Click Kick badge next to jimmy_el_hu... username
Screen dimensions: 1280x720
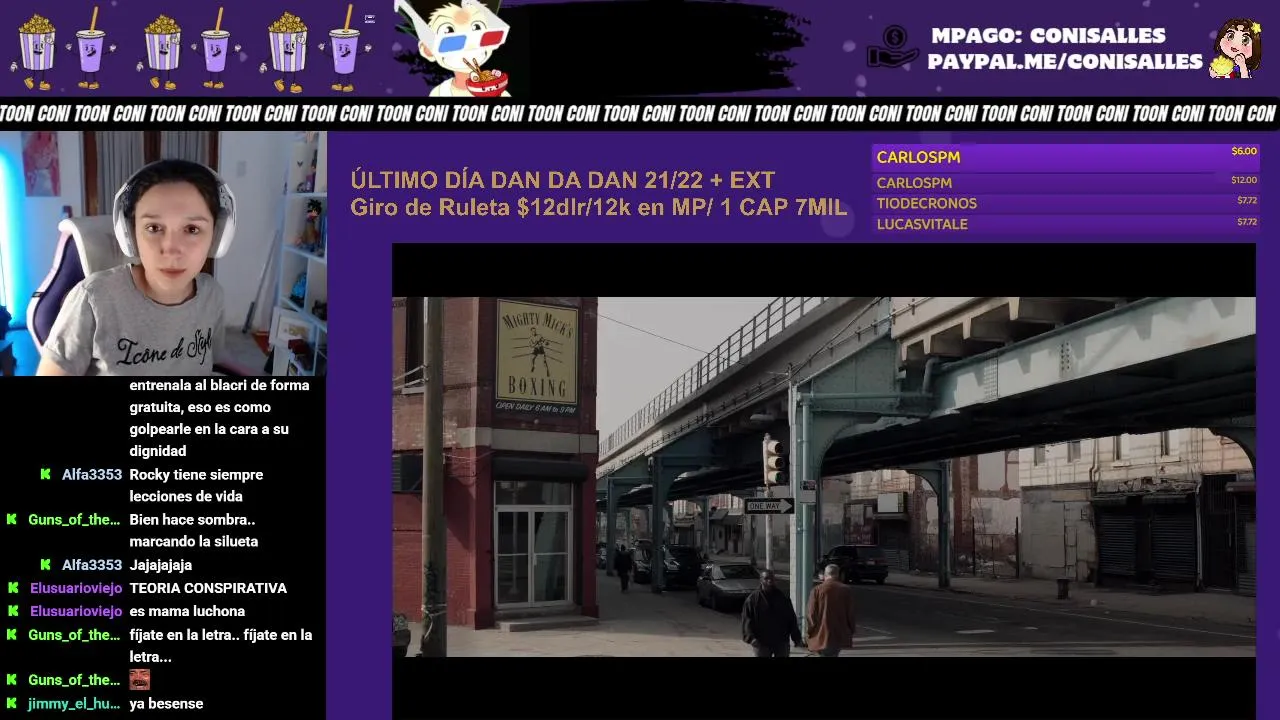point(12,704)
